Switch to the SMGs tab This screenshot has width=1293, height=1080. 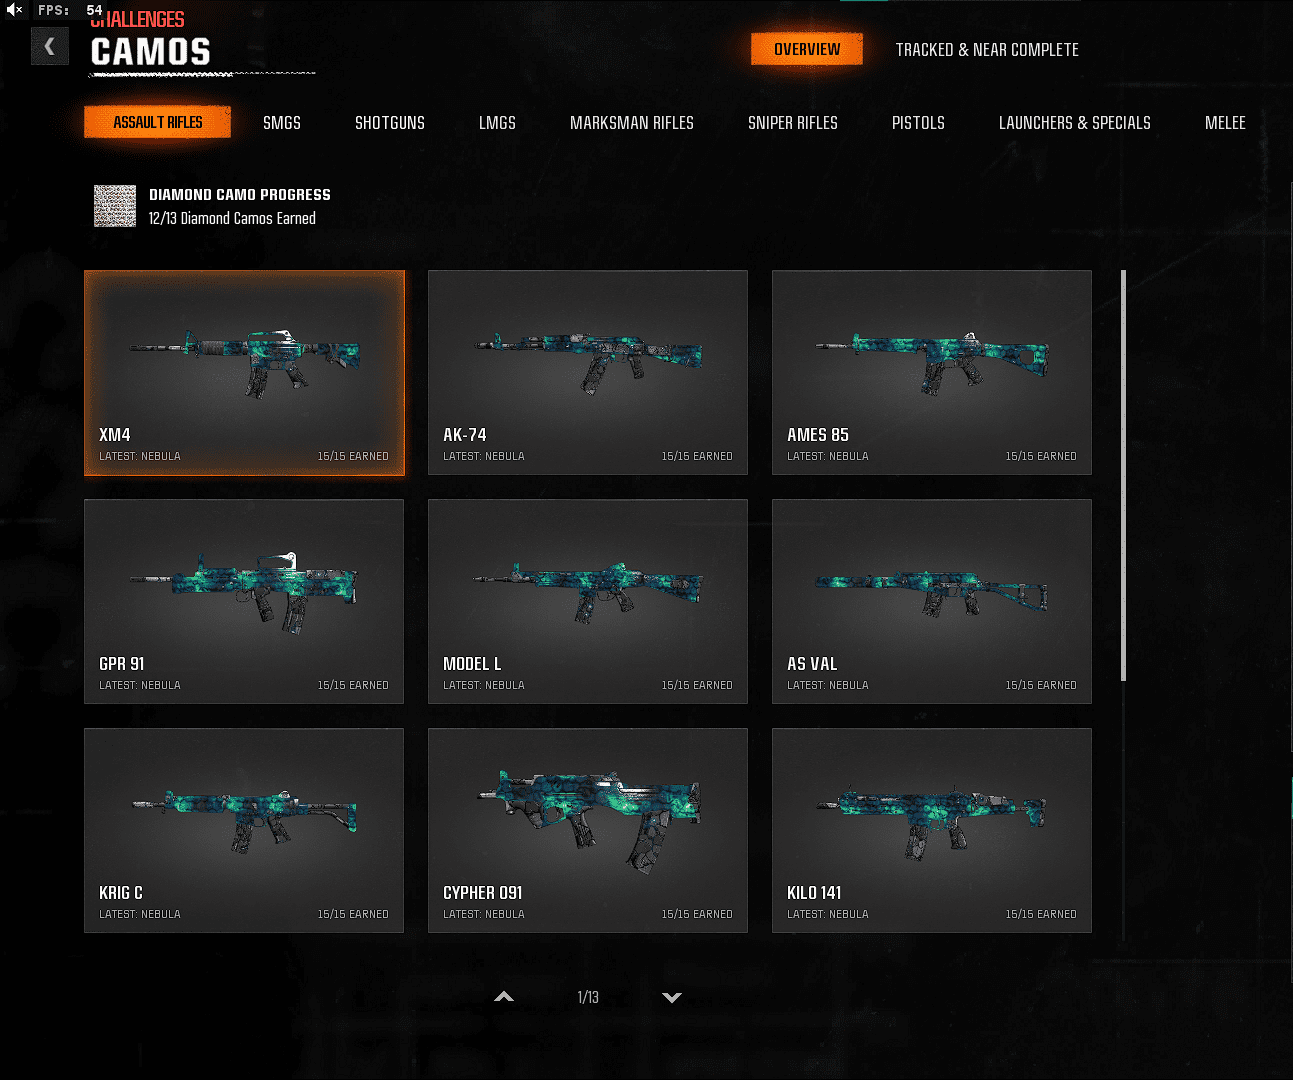point(281,123)
